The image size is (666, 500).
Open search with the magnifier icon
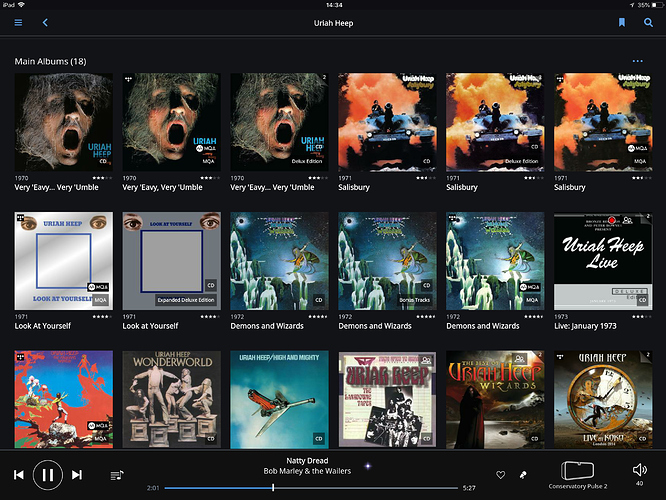pyautogui.click(x=648, y=23)
